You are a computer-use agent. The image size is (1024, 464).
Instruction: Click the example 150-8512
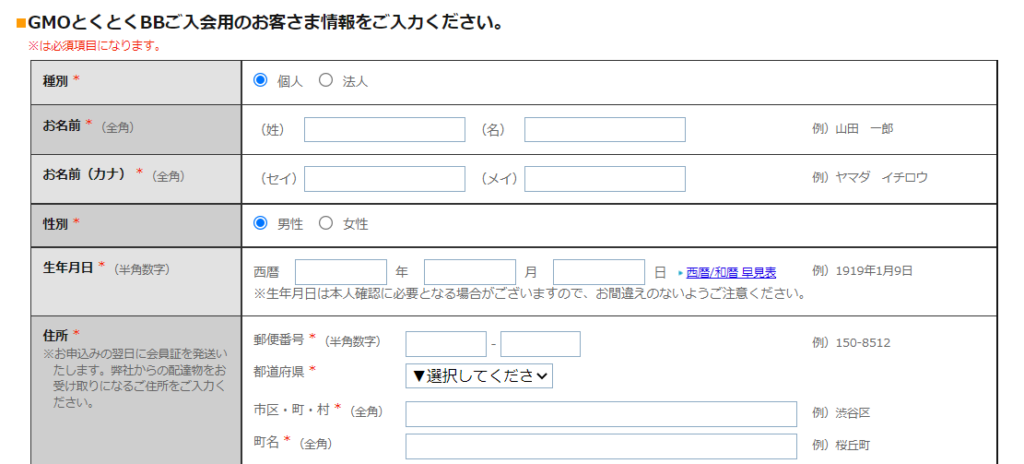pyautogui.click(x=863, y=343)
